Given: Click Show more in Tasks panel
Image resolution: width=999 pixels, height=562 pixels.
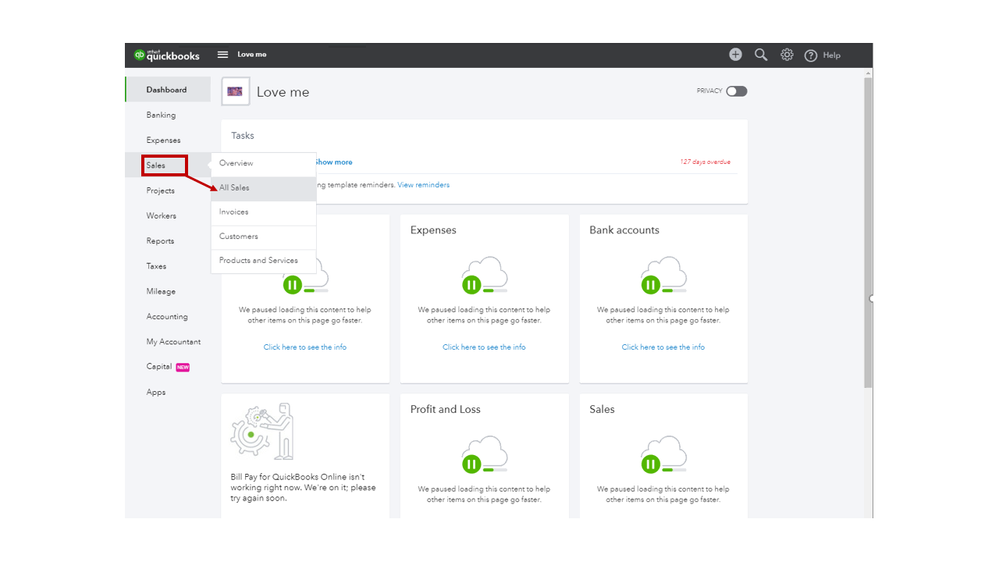Looking at the screenshot, I should pos(333,162).
